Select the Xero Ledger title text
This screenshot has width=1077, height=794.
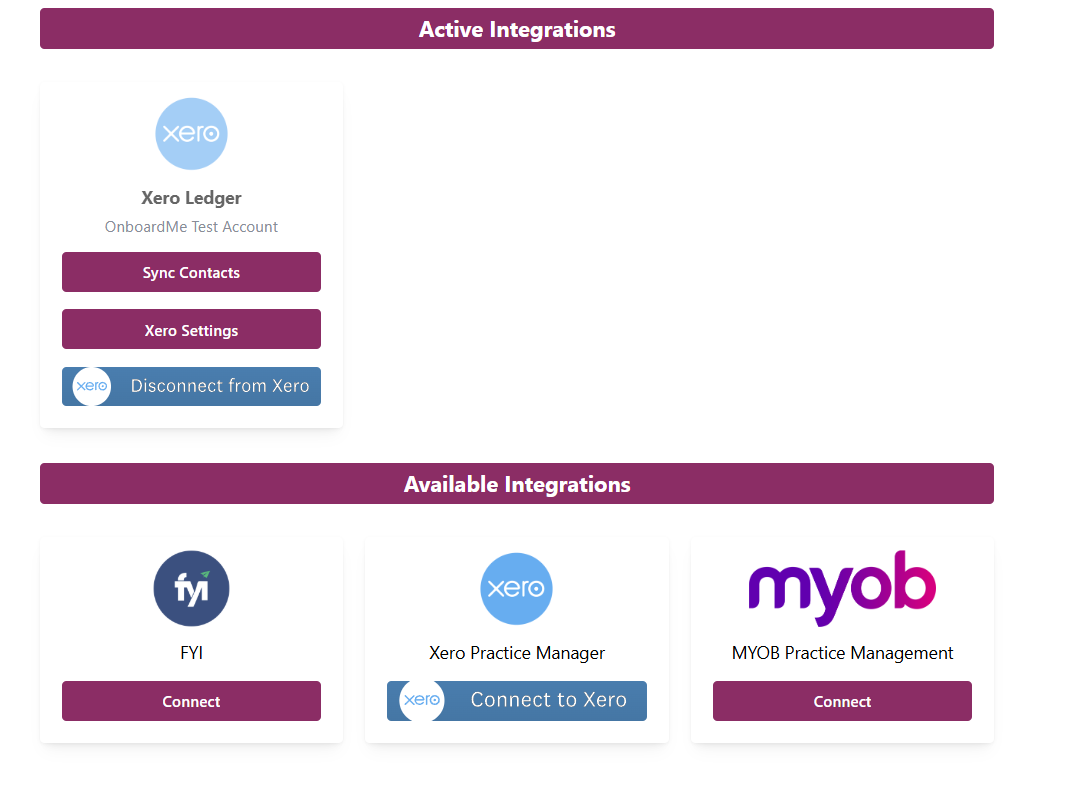tap(191, 198)
